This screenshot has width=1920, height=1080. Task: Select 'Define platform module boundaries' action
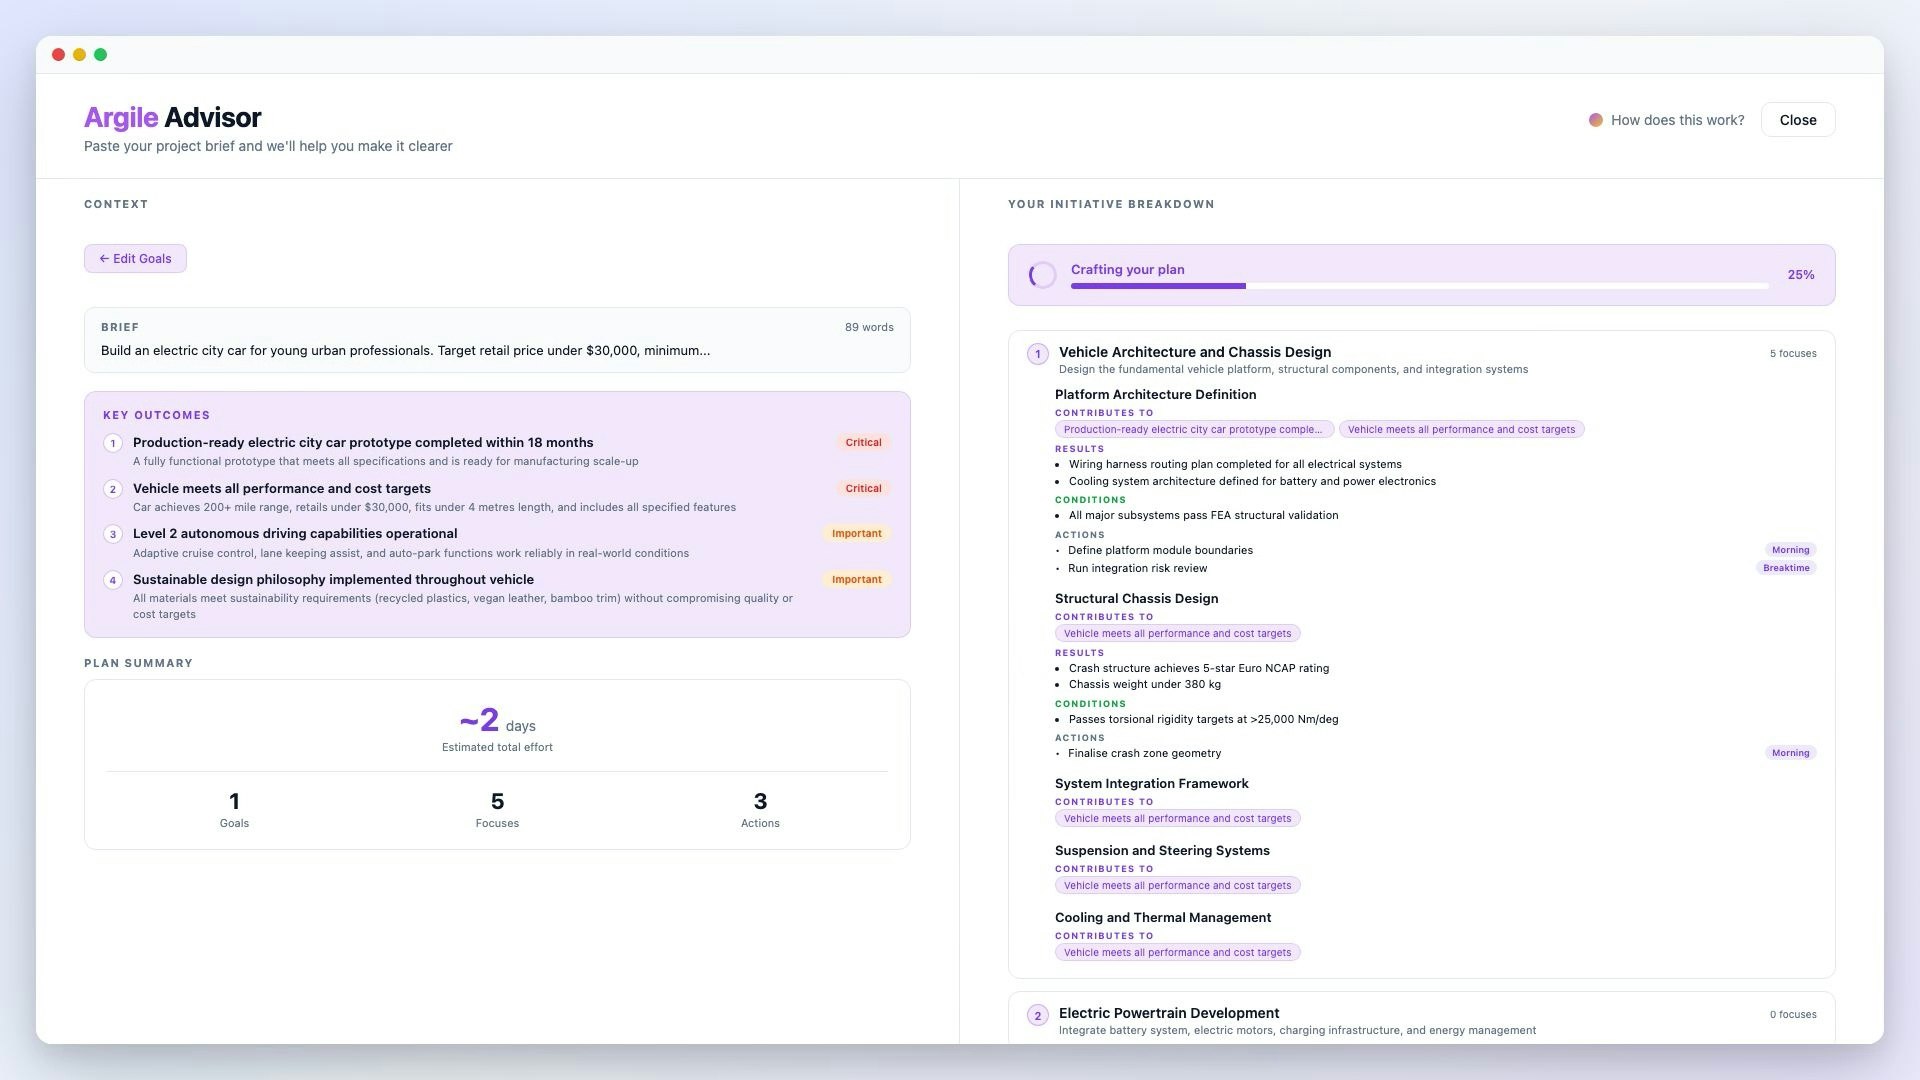click(x=1160, y=550)
